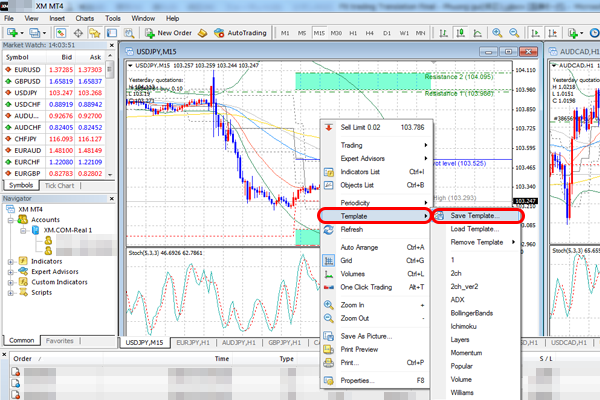Select the bar chart toolbar icon
Viewport: 600px width, 400px height.
point(443,33)
